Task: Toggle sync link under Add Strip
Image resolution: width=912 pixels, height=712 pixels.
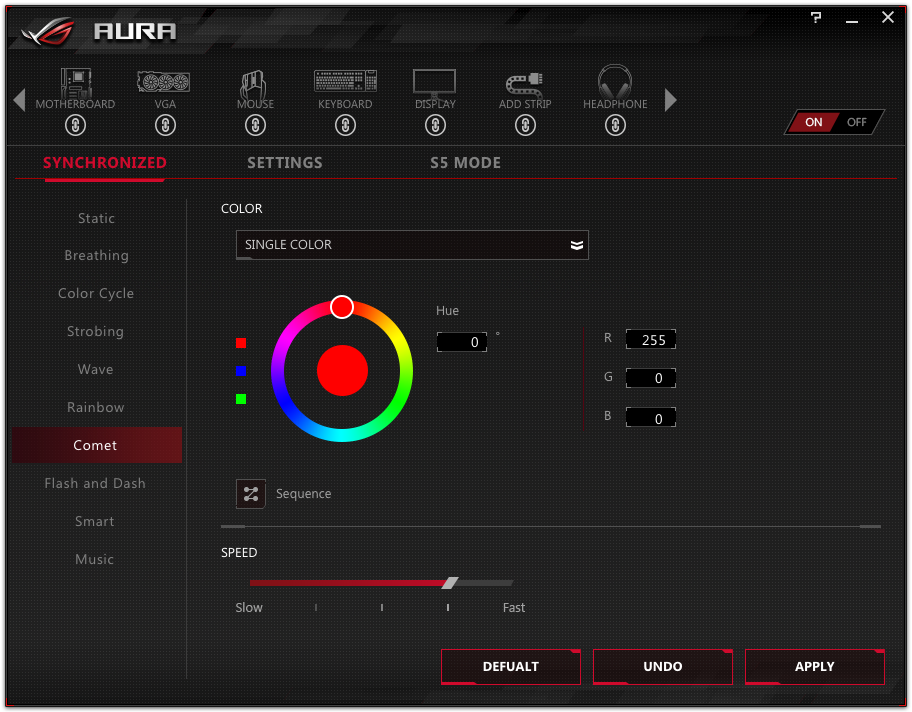Action: (525, 125)
